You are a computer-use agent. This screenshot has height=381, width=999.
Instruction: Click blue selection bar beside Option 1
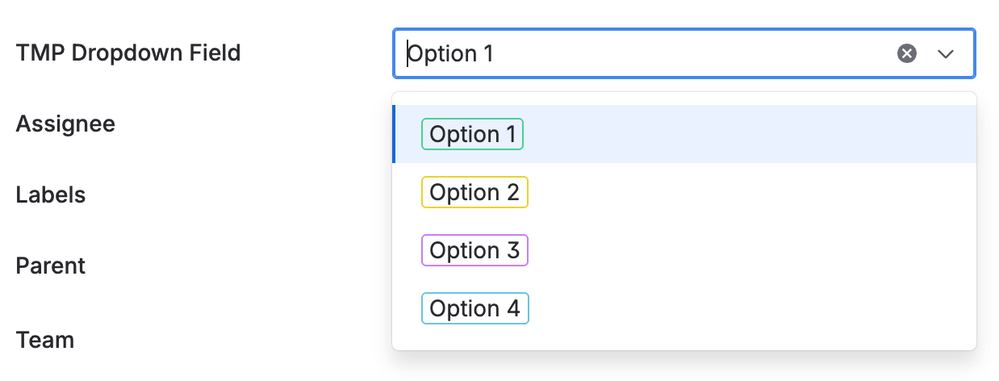(x=394, y=134)
